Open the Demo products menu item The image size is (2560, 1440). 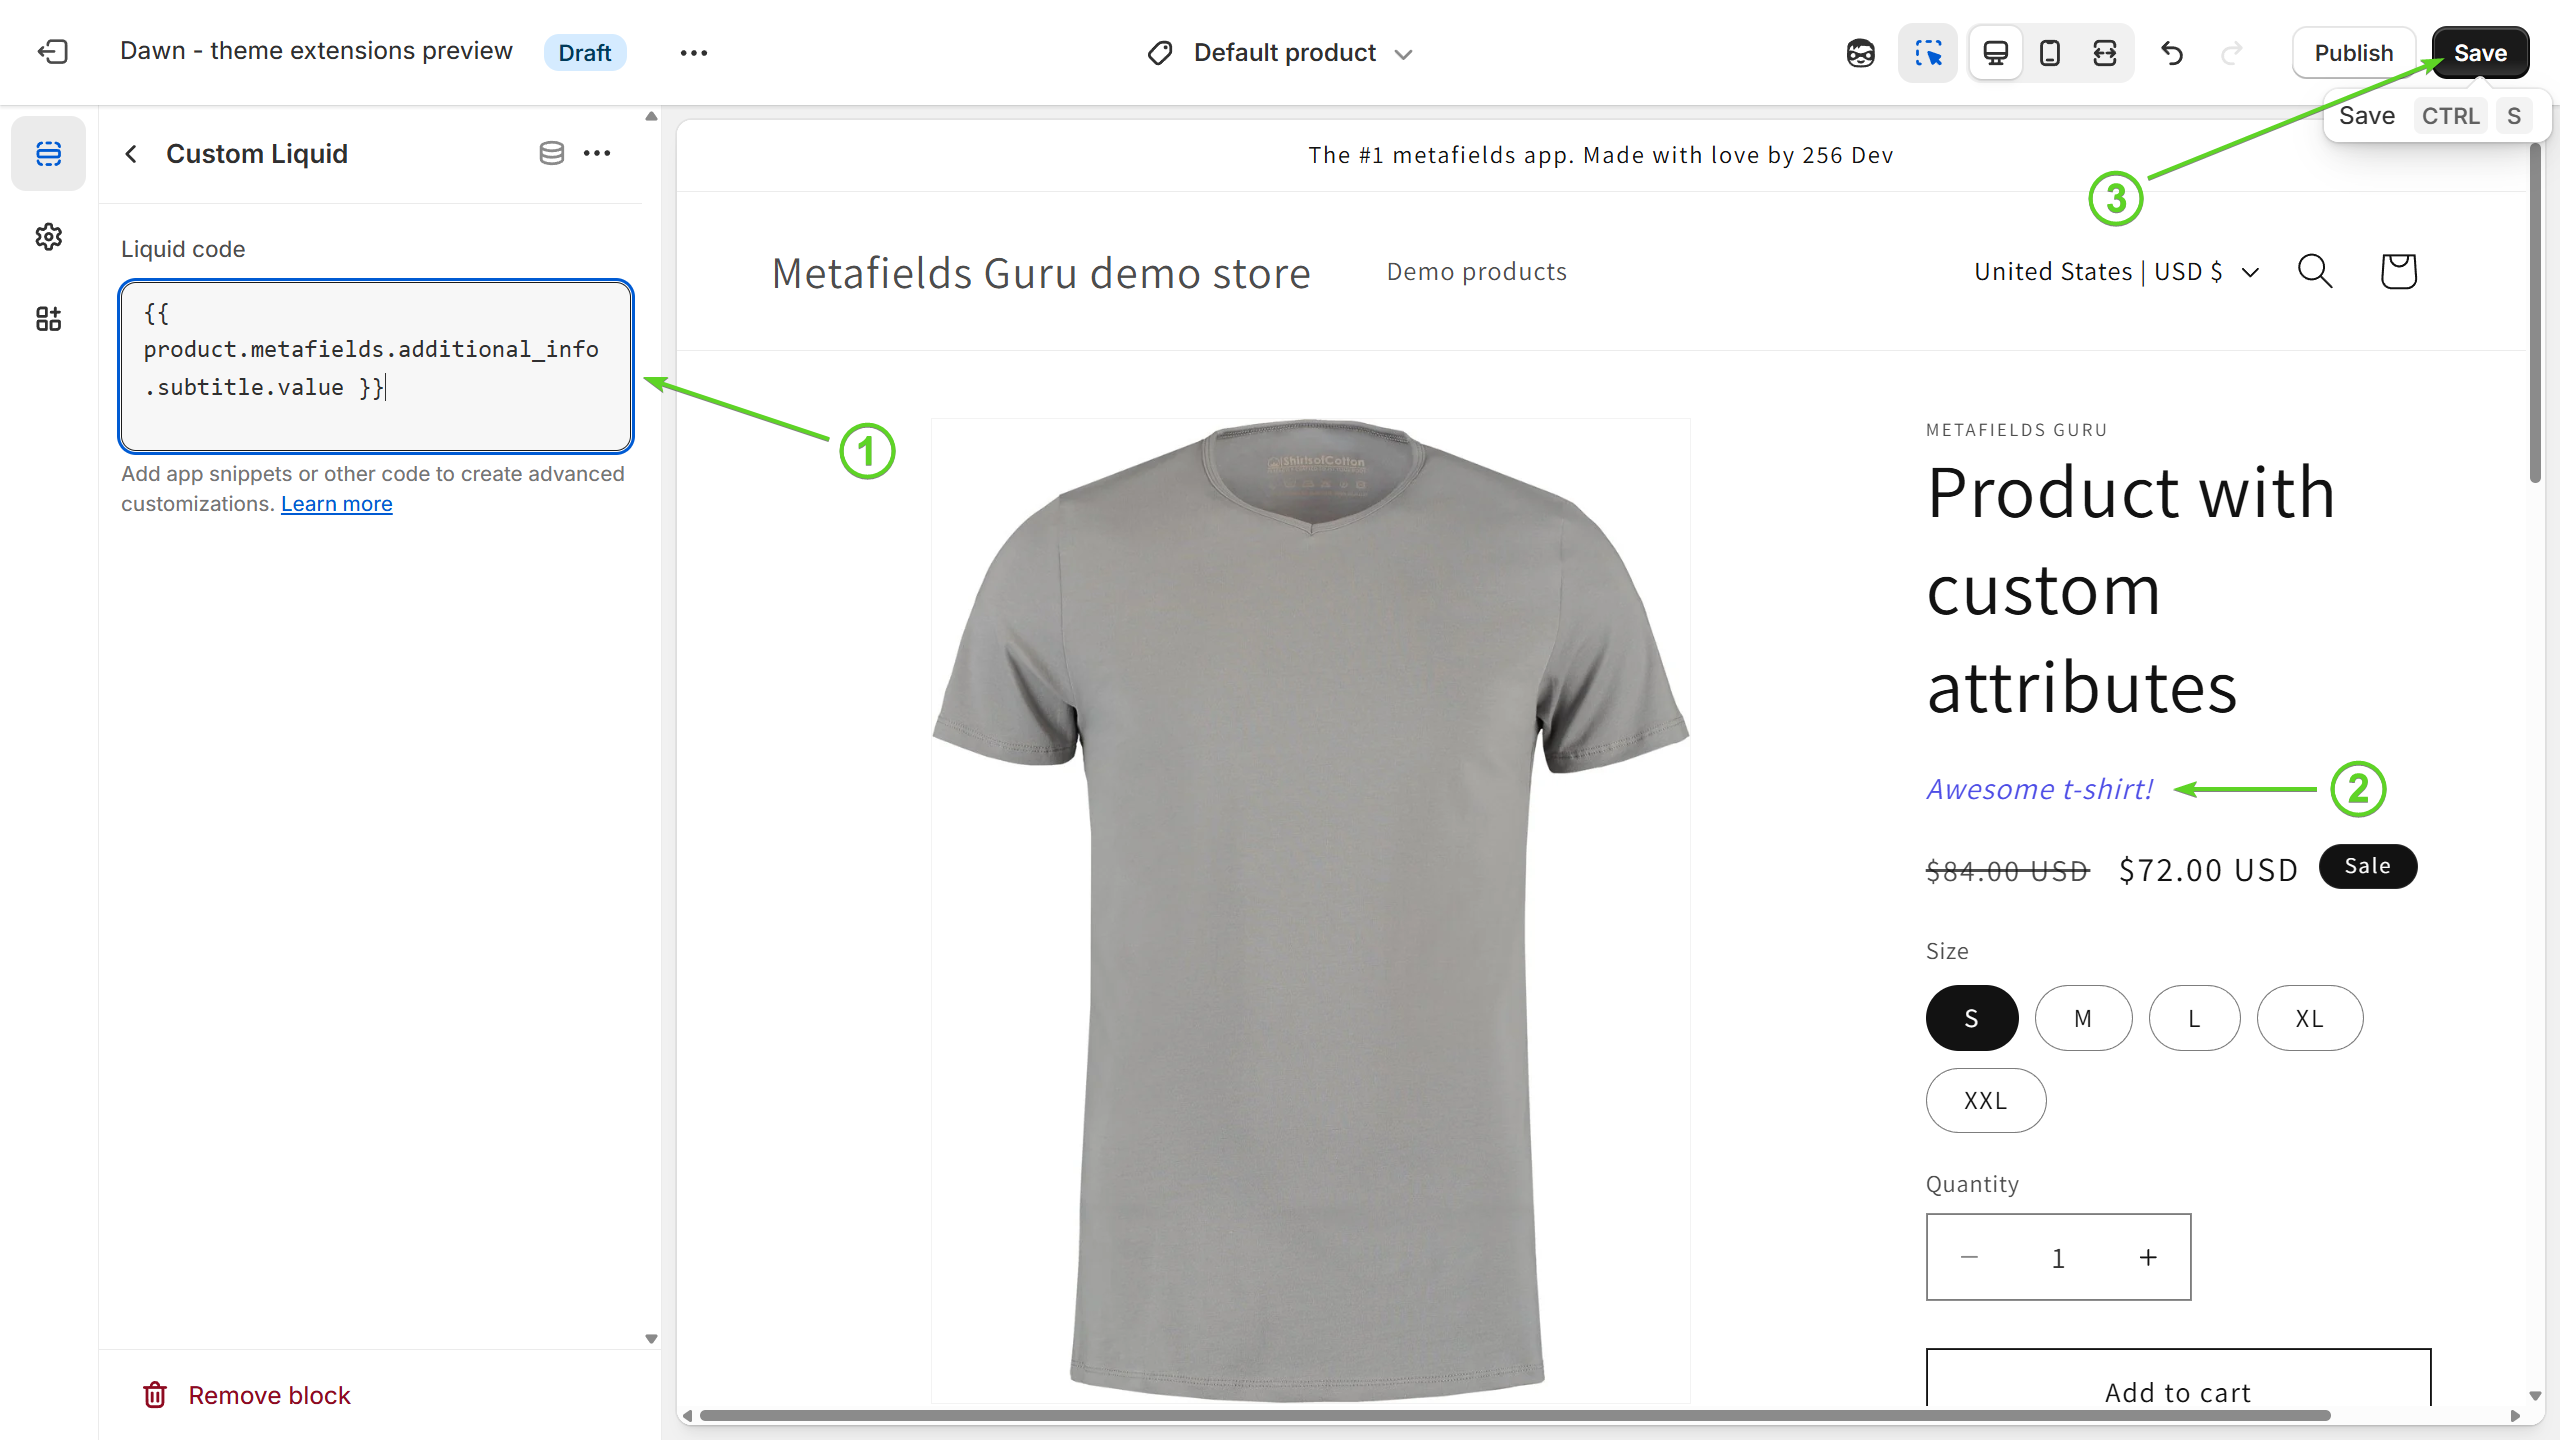point(1476,272)
